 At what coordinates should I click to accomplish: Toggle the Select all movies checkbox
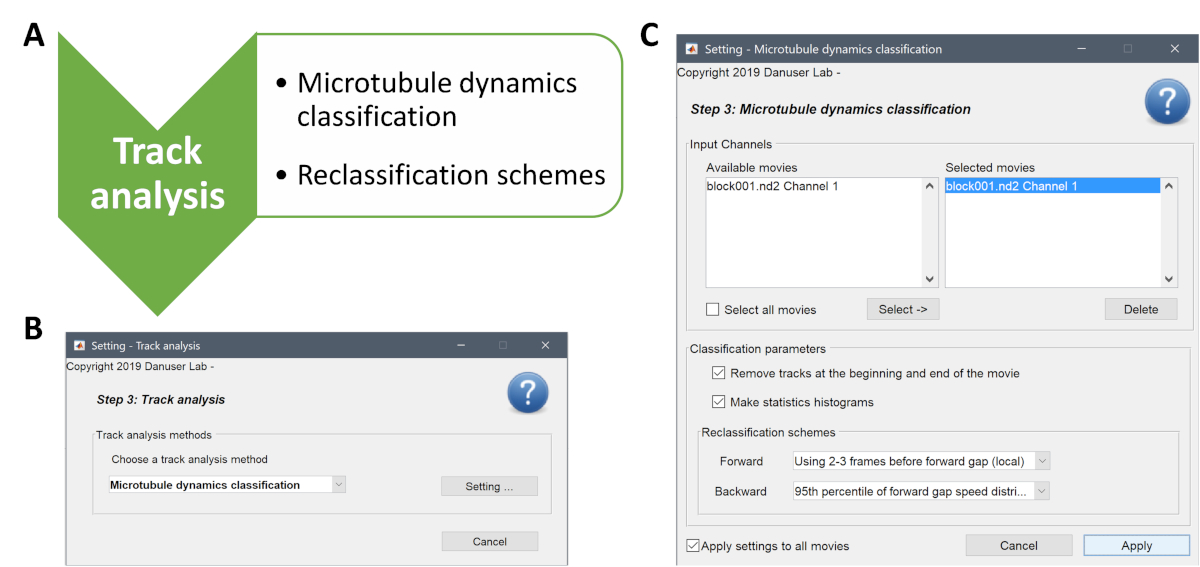click(713, 310)
